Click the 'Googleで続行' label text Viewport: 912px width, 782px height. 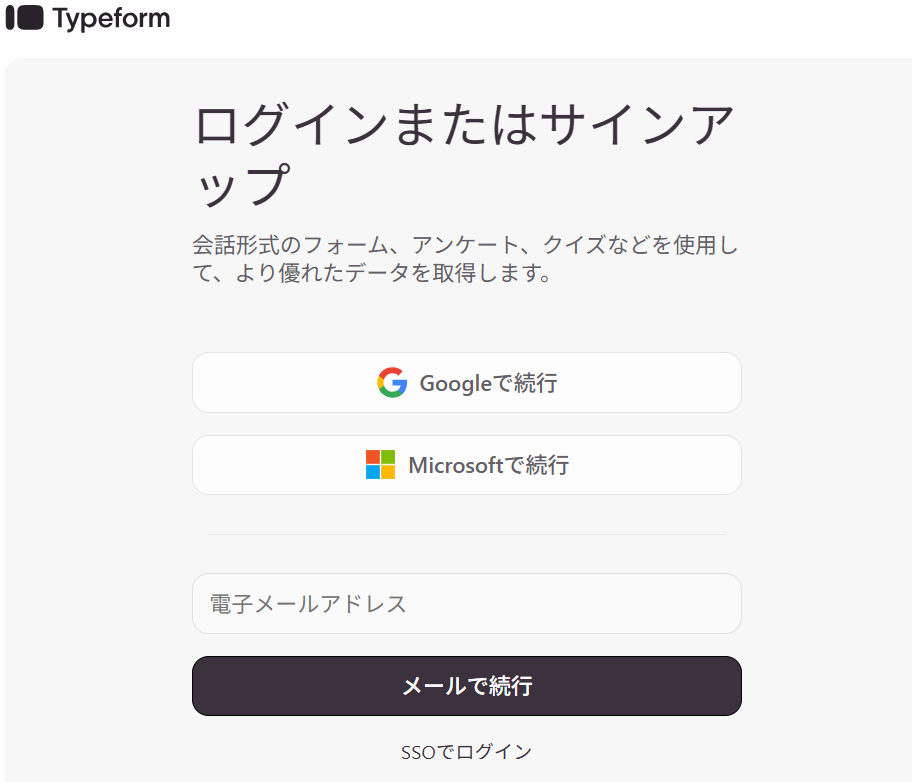[x=488, y=383]
